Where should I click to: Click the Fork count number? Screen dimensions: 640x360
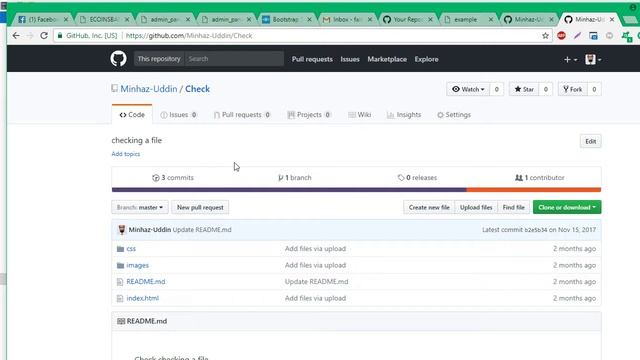pos(594,89)
